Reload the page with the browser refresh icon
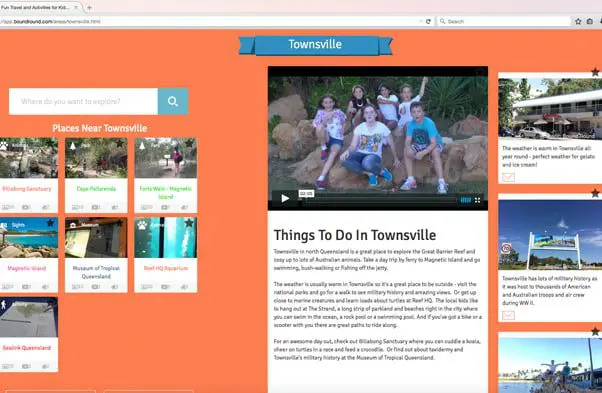The height and width of the screenshot is (393, 602). (428, 21)
